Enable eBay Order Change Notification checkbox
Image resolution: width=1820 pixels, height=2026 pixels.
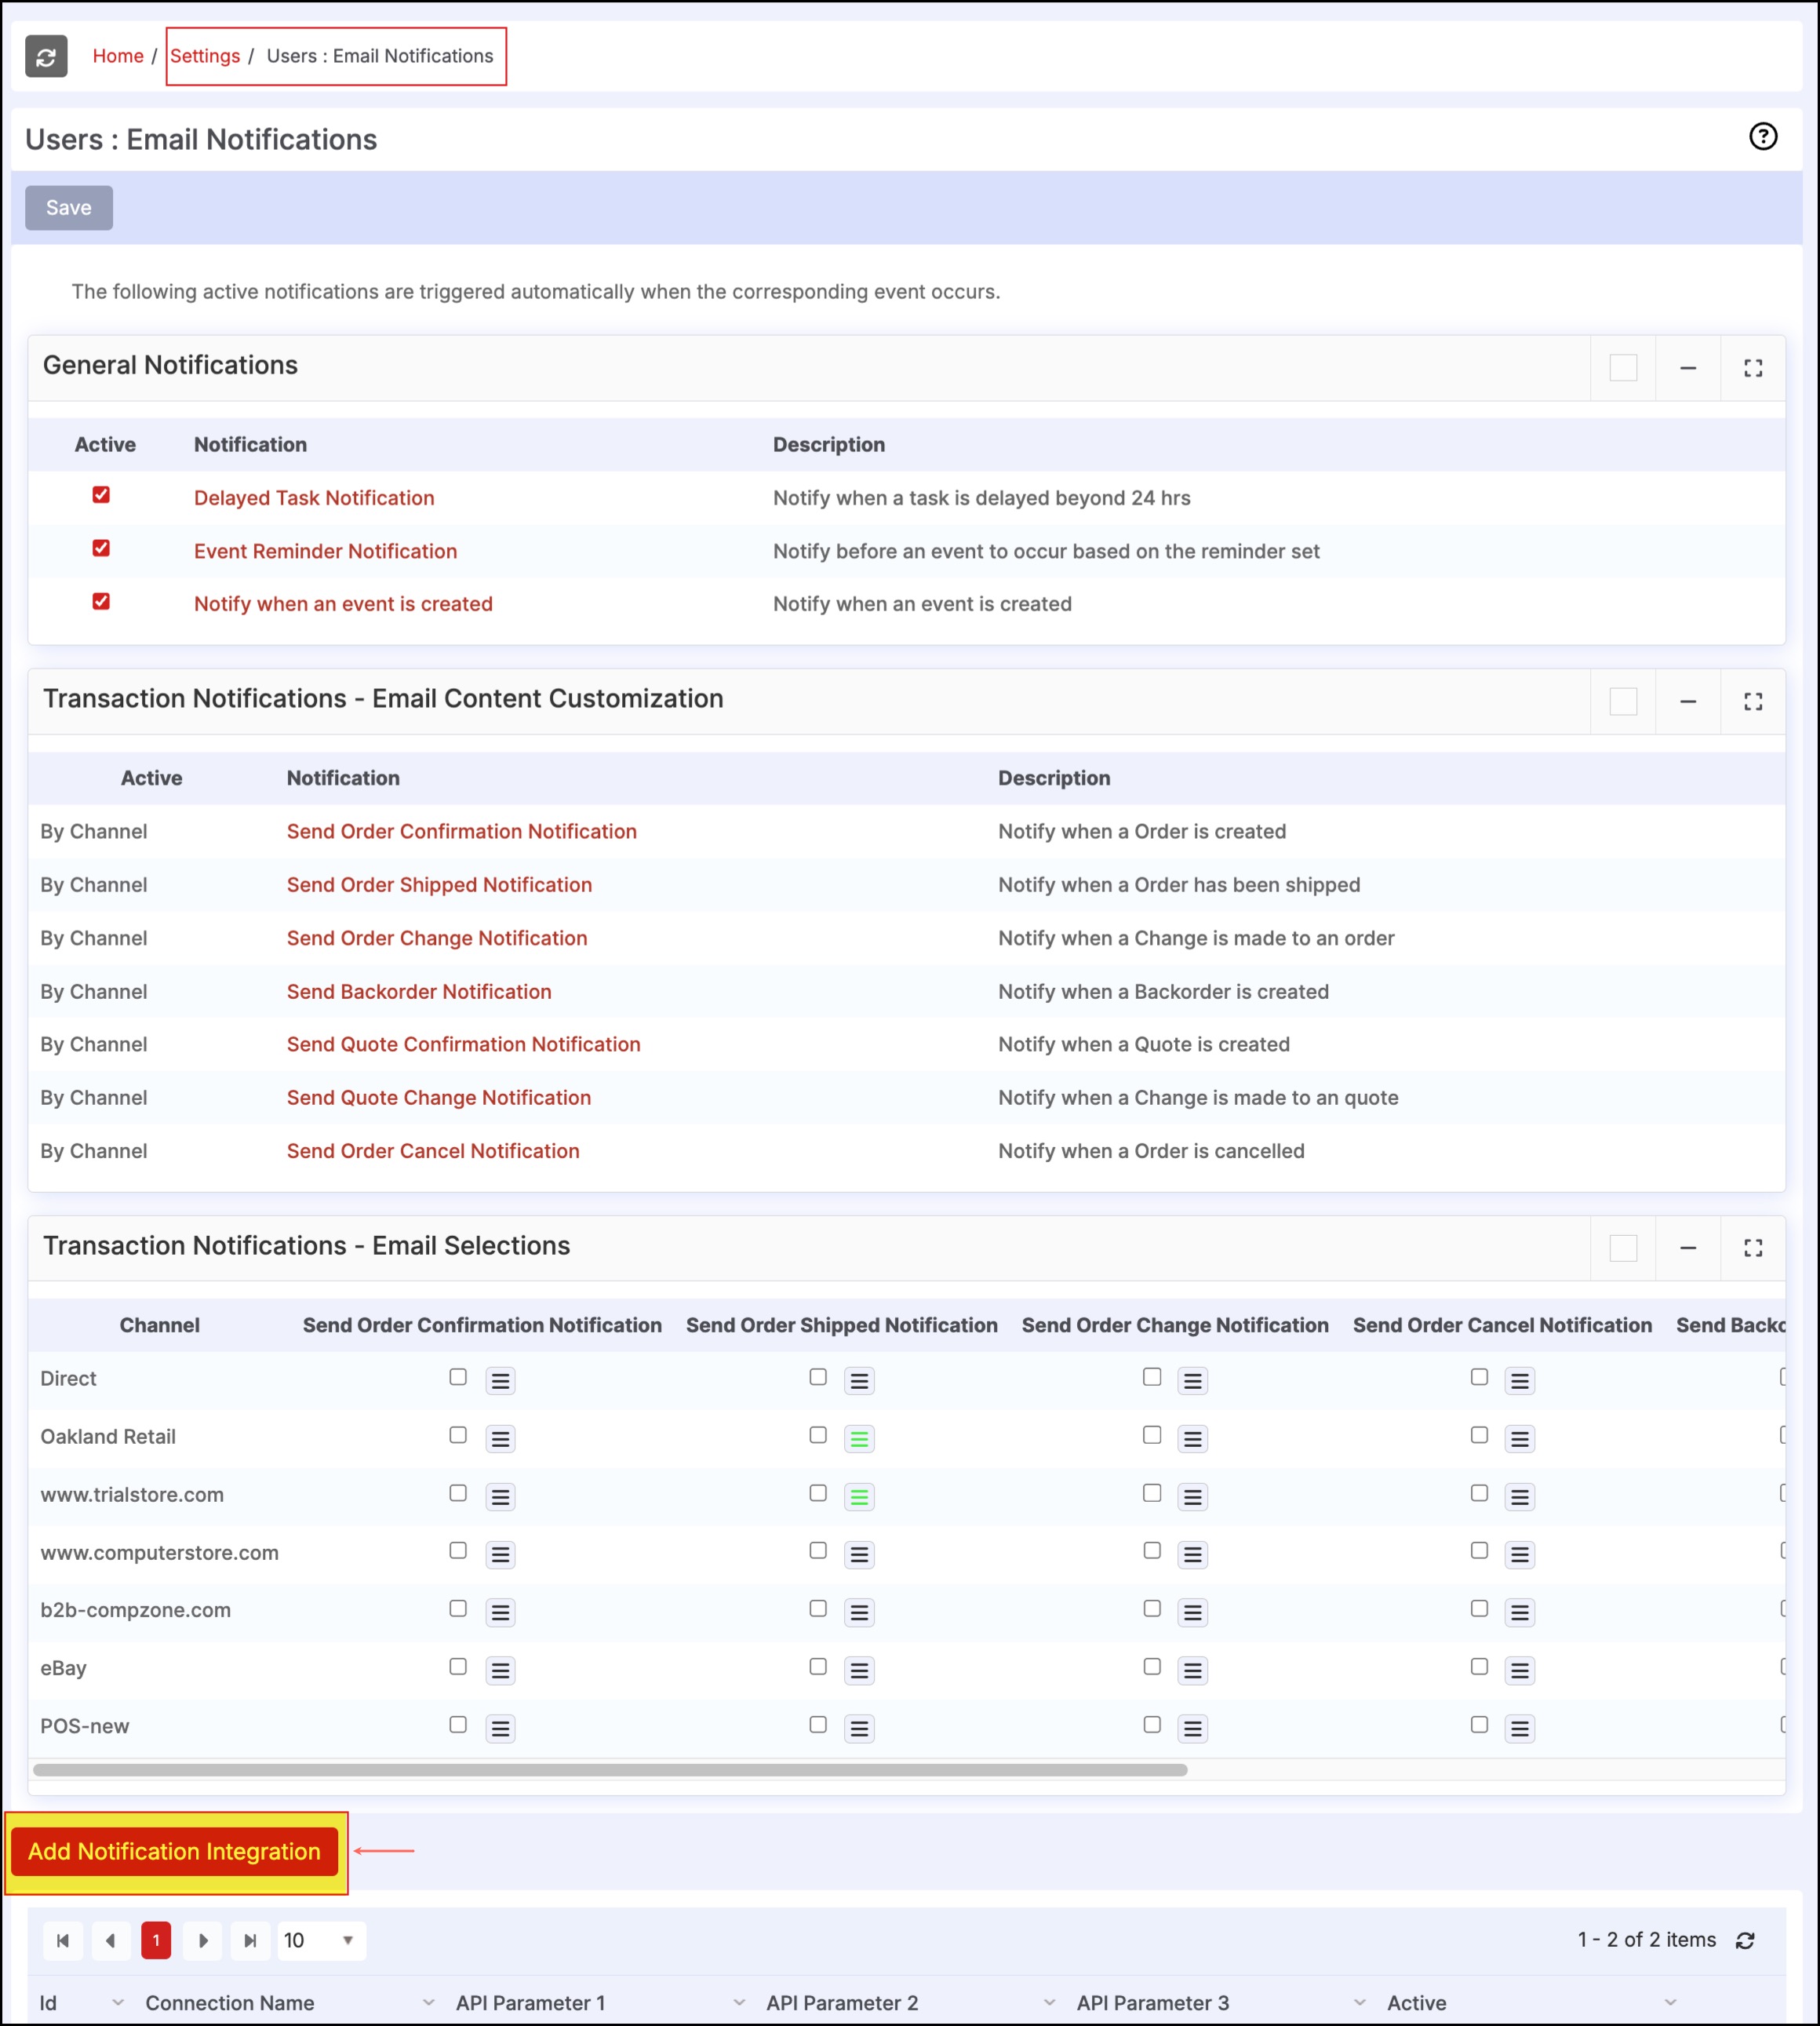click(1151, 1666)
